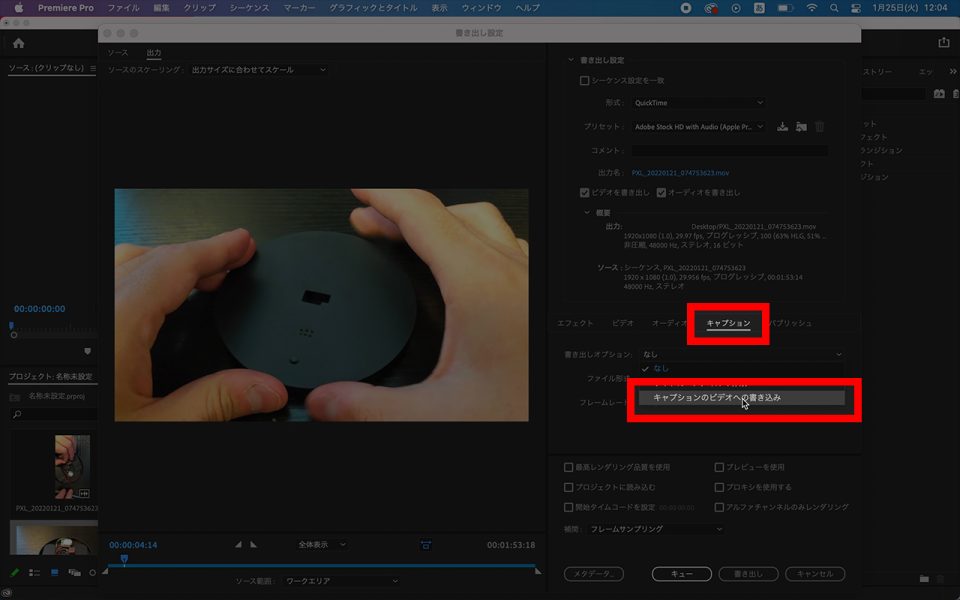This screenshot has height=600, width=960.
Task: Uncheck ビデオを書き出し checkbox
Action: (x=585, y=192)
